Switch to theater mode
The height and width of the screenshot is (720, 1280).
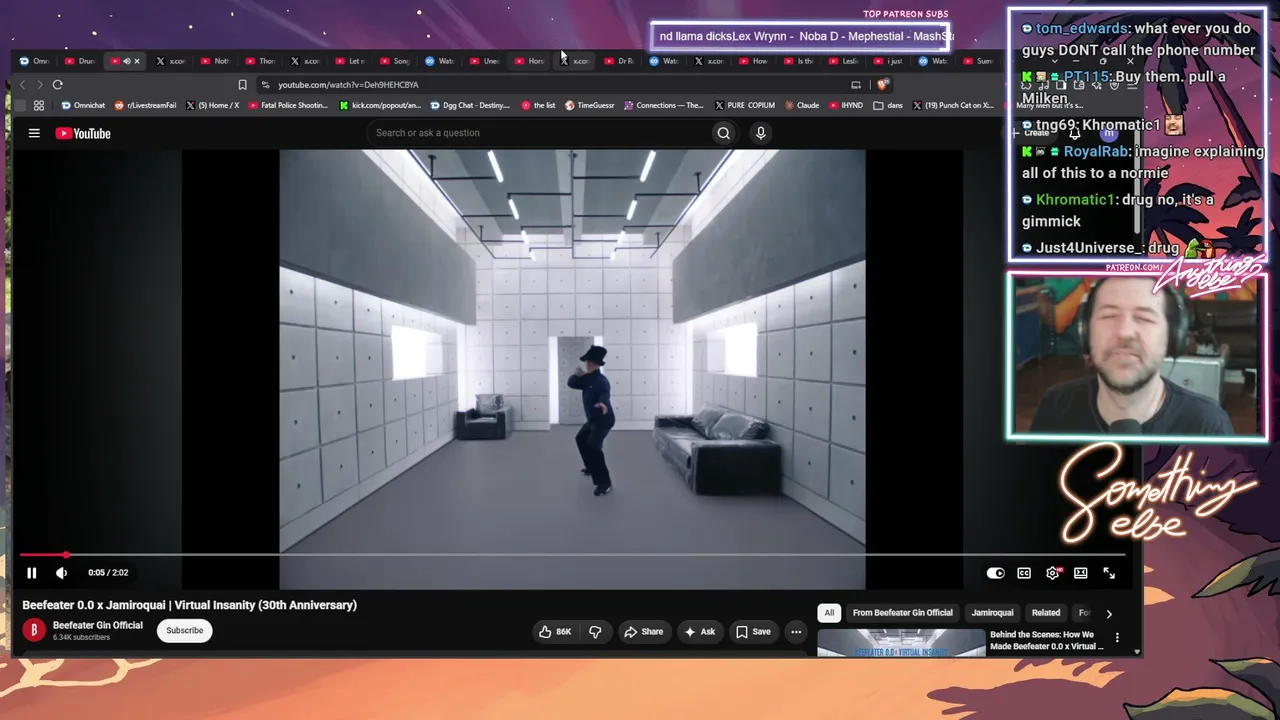[1081, 573]
